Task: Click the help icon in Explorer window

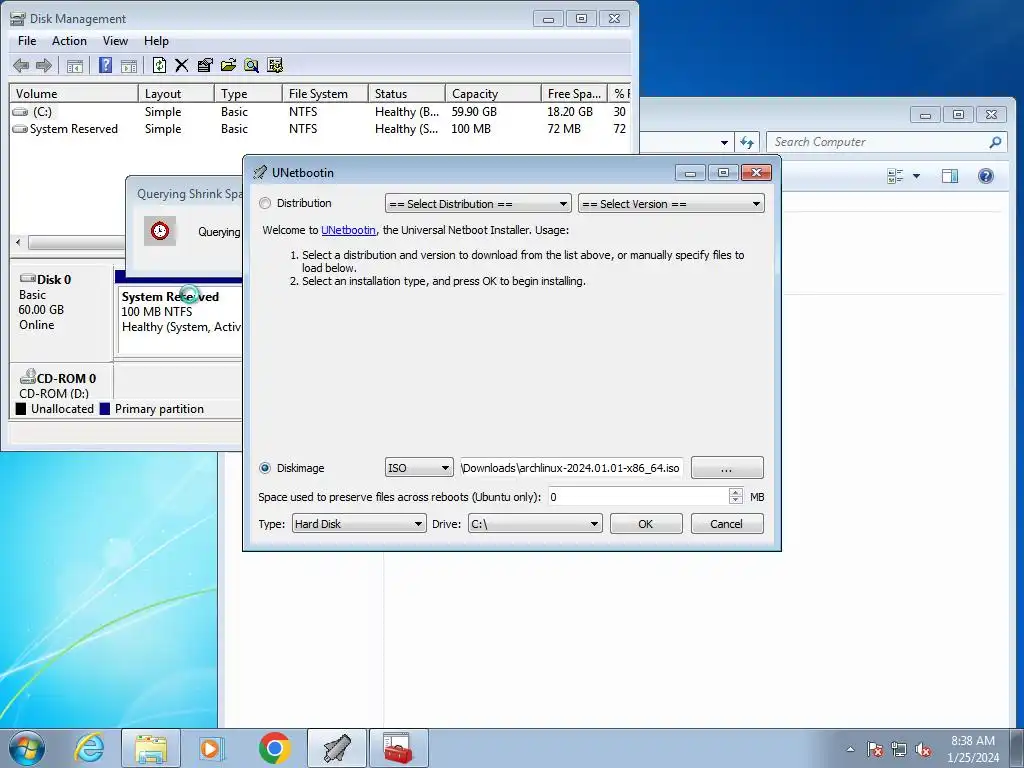Action: click(x=986, y=176)
